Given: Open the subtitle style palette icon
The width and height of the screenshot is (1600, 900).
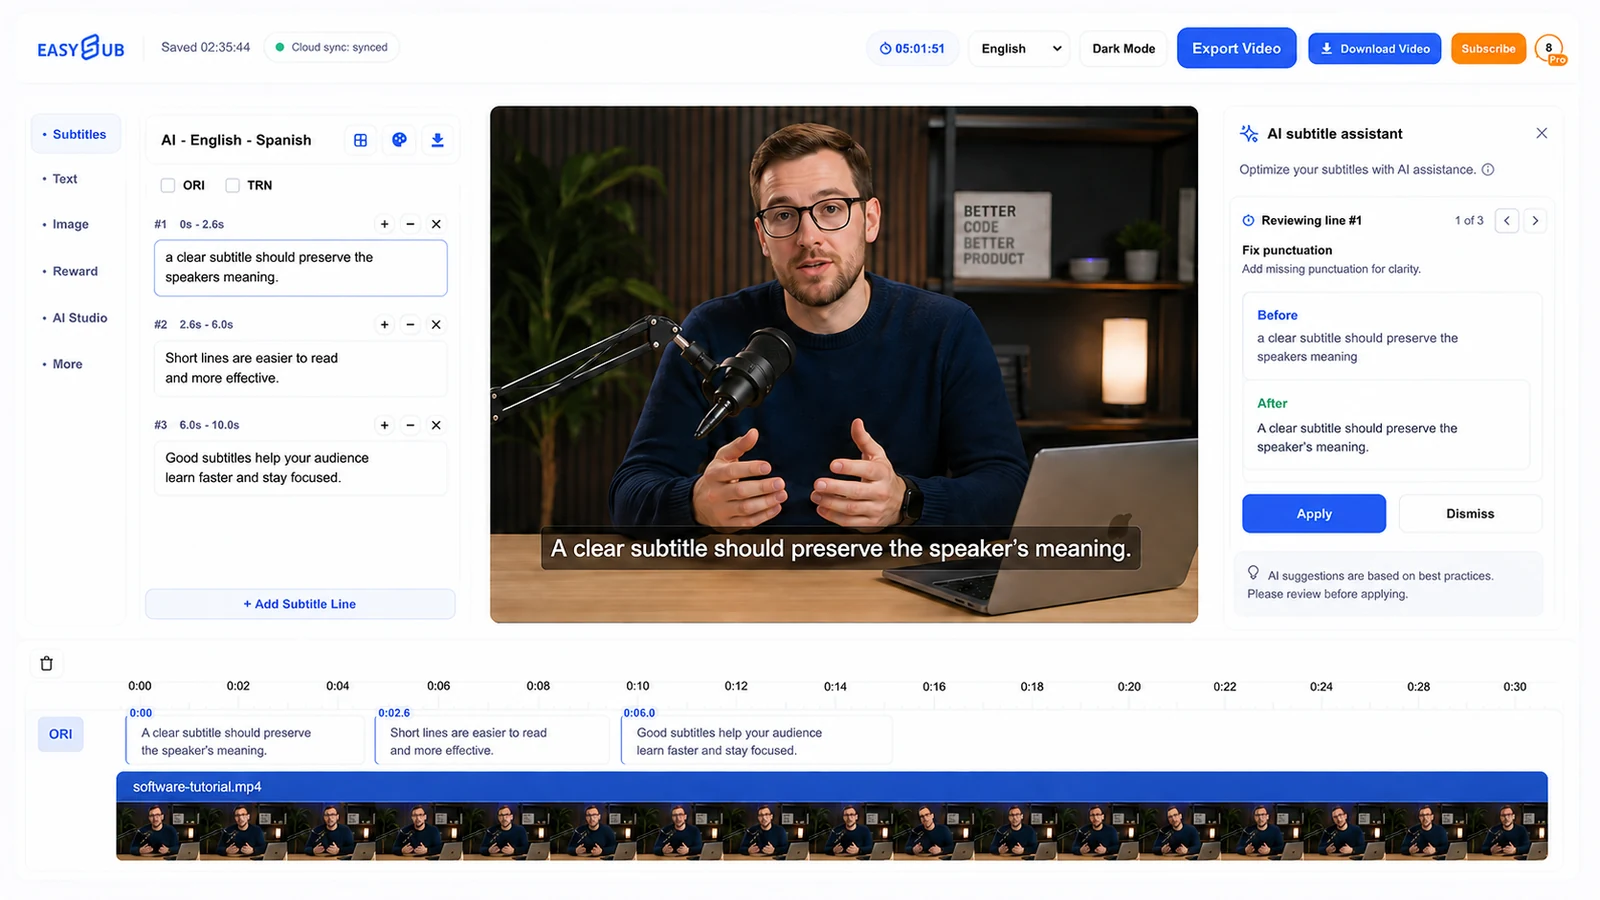Looking at the screenshot, I should (399, 140).
